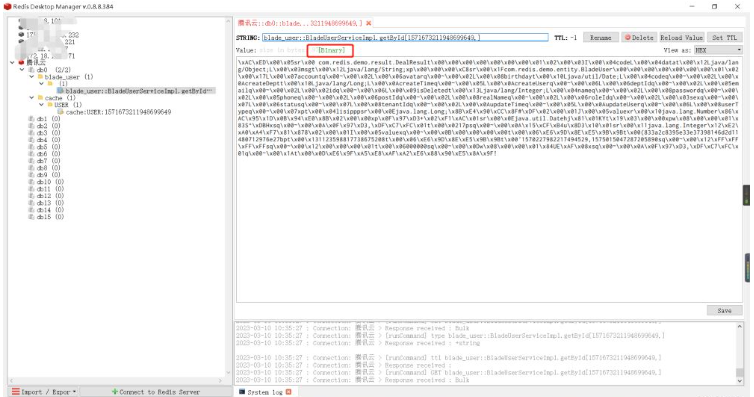Click the db0 database icon

(31, 70)
